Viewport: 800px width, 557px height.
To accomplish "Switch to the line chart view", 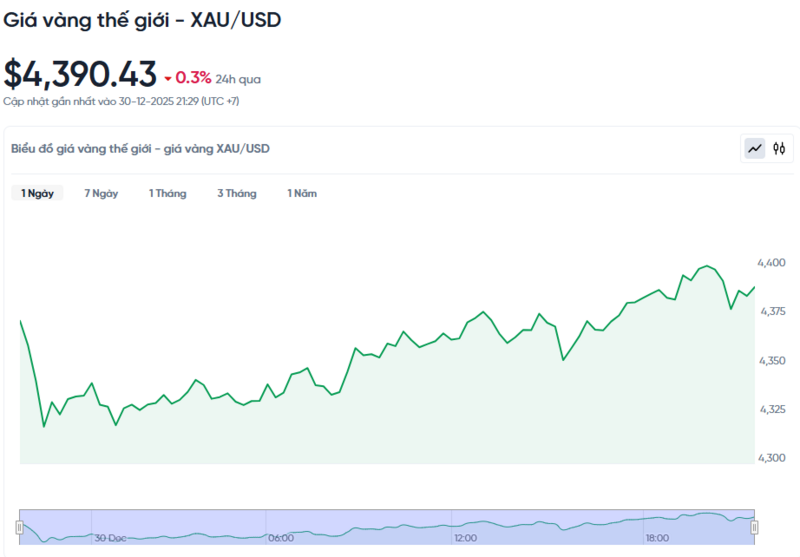I will pyautogui.click(x=755, y=149).
